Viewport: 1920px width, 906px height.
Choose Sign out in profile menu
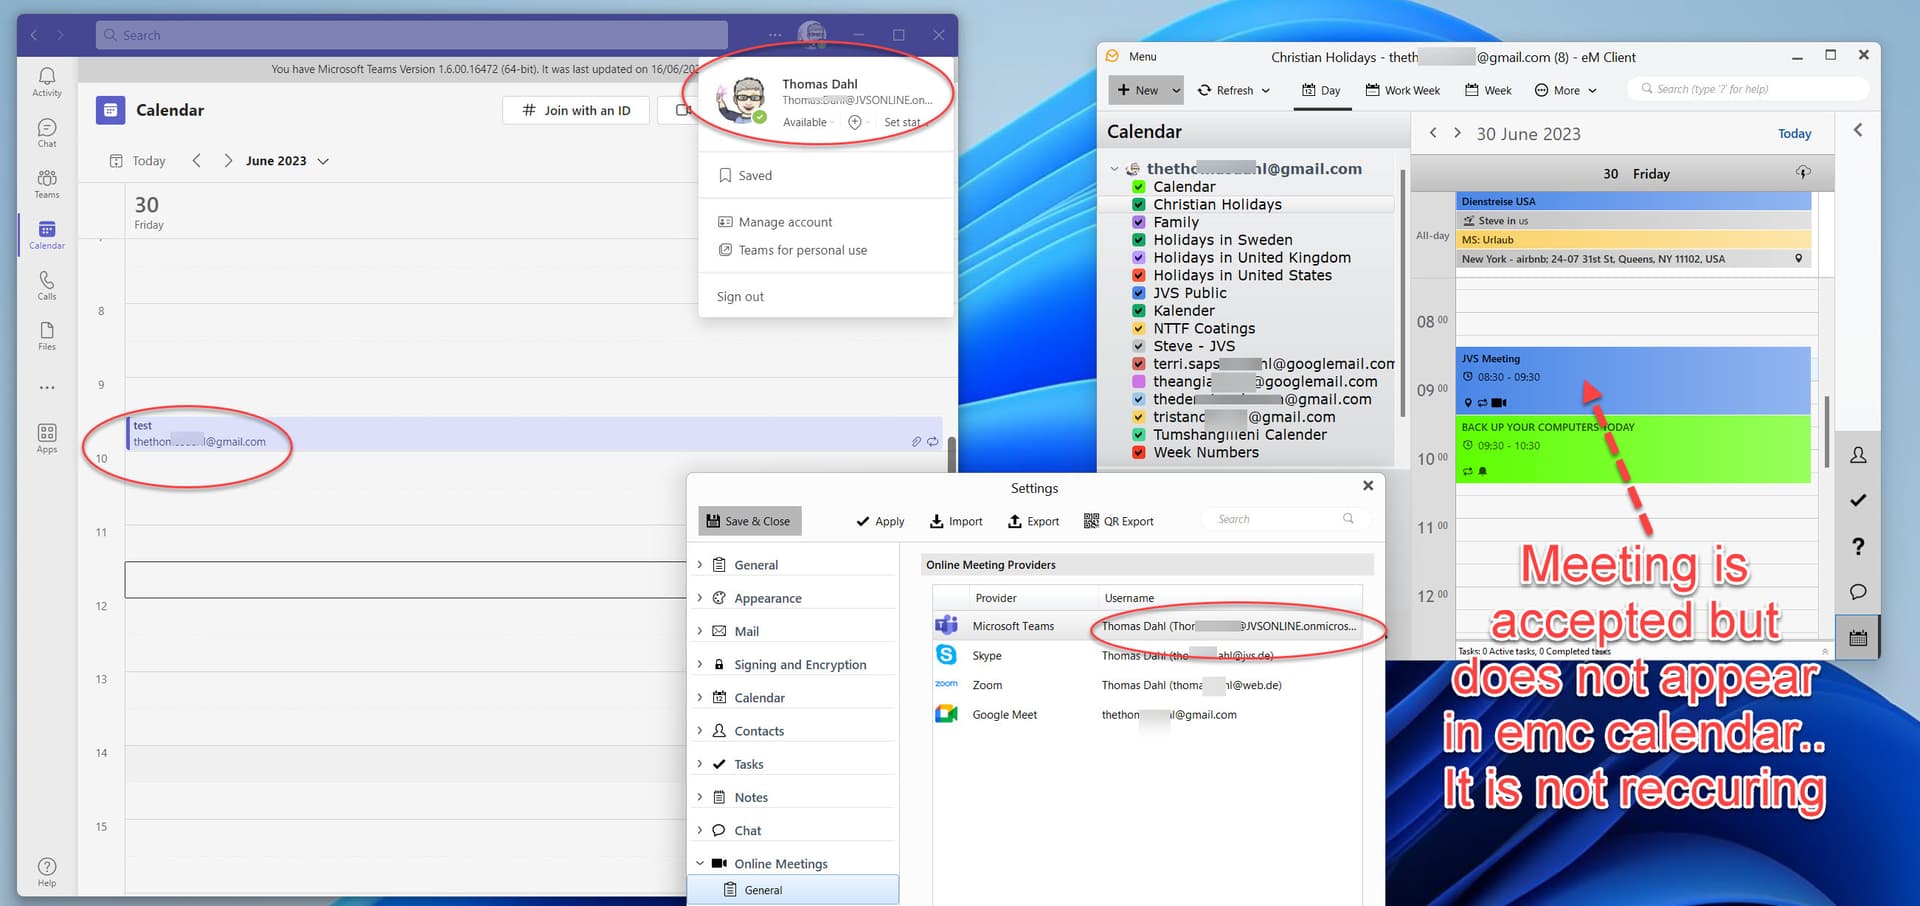(740, 297)
